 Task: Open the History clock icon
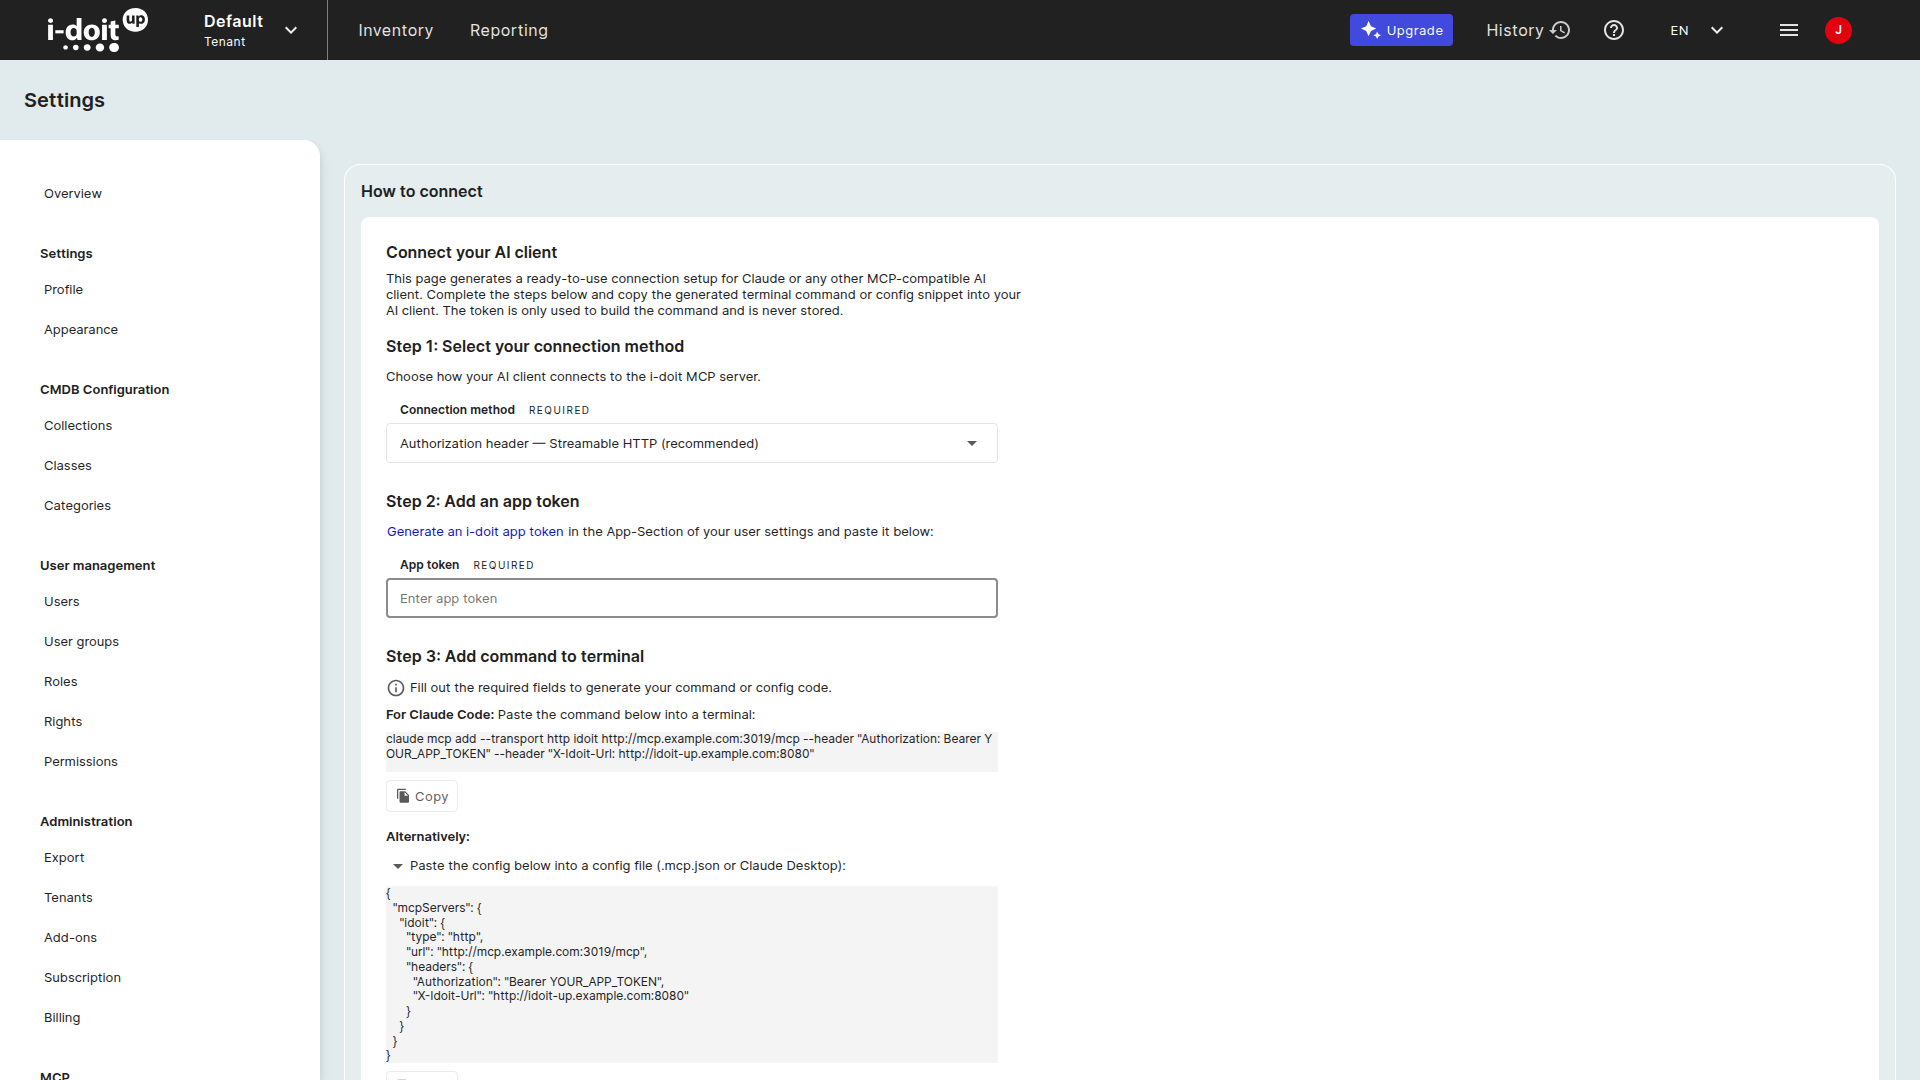click(1560, 30)
